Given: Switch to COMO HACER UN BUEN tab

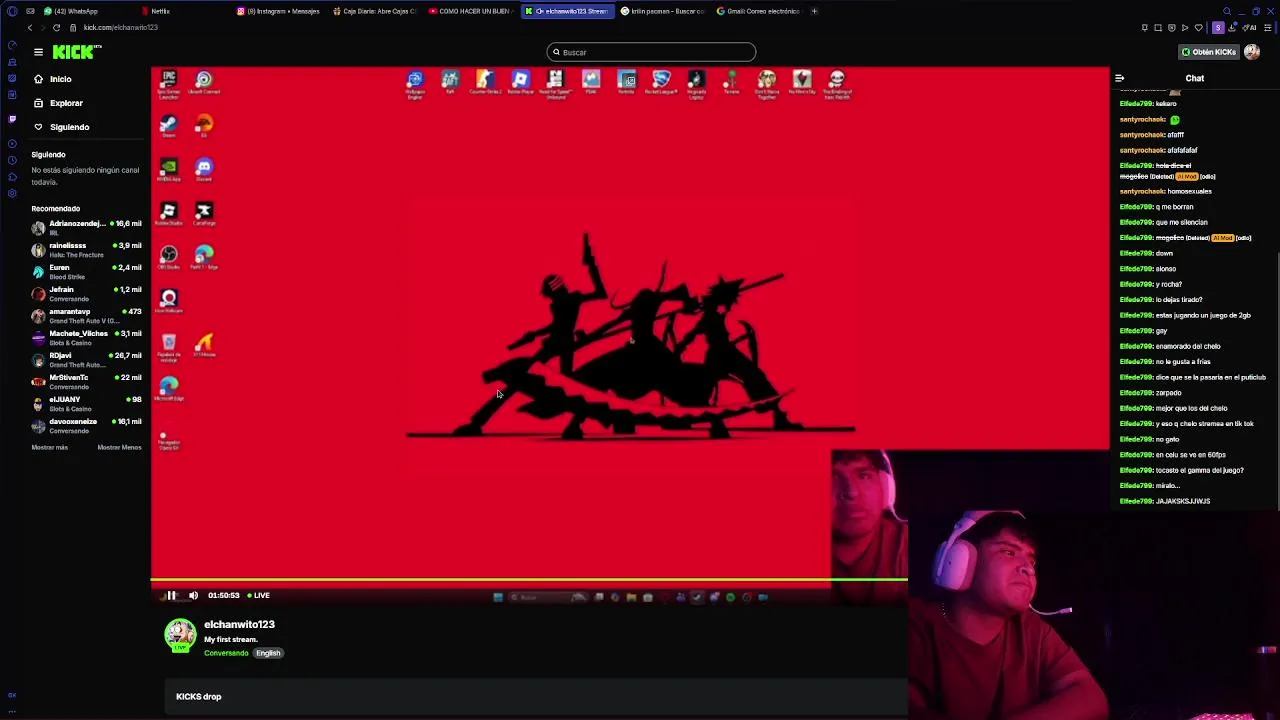Looking at the screenshot, I should pyautogui.click(x=472, y=11).
